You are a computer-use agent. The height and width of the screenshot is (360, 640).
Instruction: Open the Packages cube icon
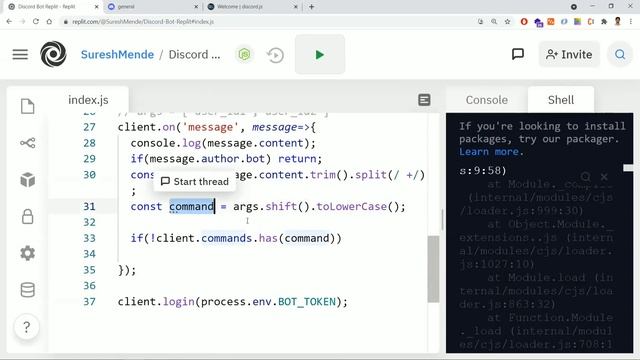27,180
